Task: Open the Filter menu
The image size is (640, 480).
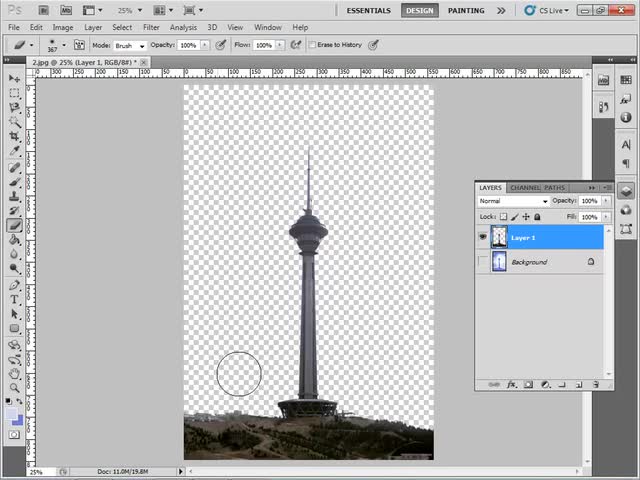Action: 151,27
